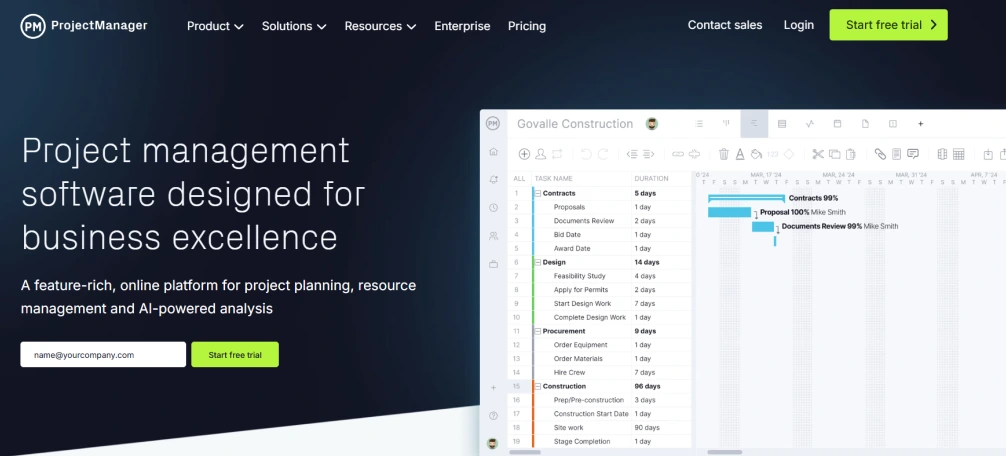
Task: Click the Documents Review Gantt bar
Action: tap(763, 226)
